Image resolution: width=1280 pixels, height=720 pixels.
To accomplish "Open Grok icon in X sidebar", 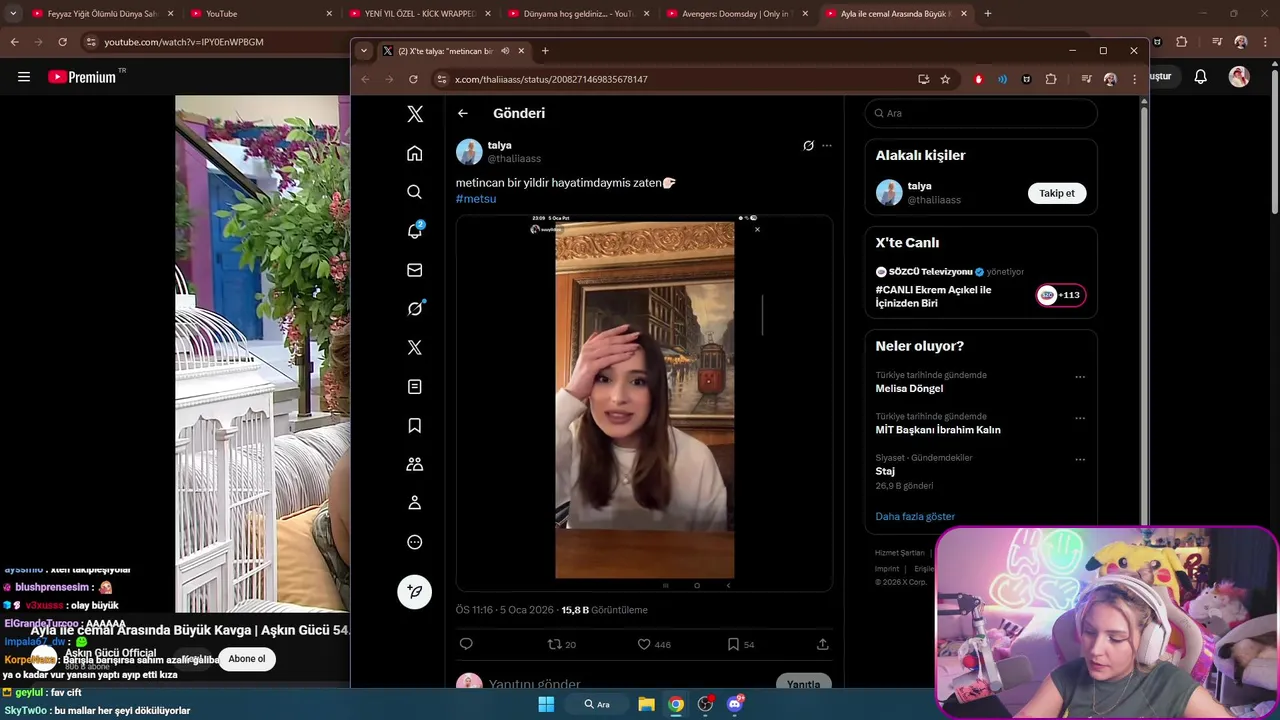I will click(415, 308).
